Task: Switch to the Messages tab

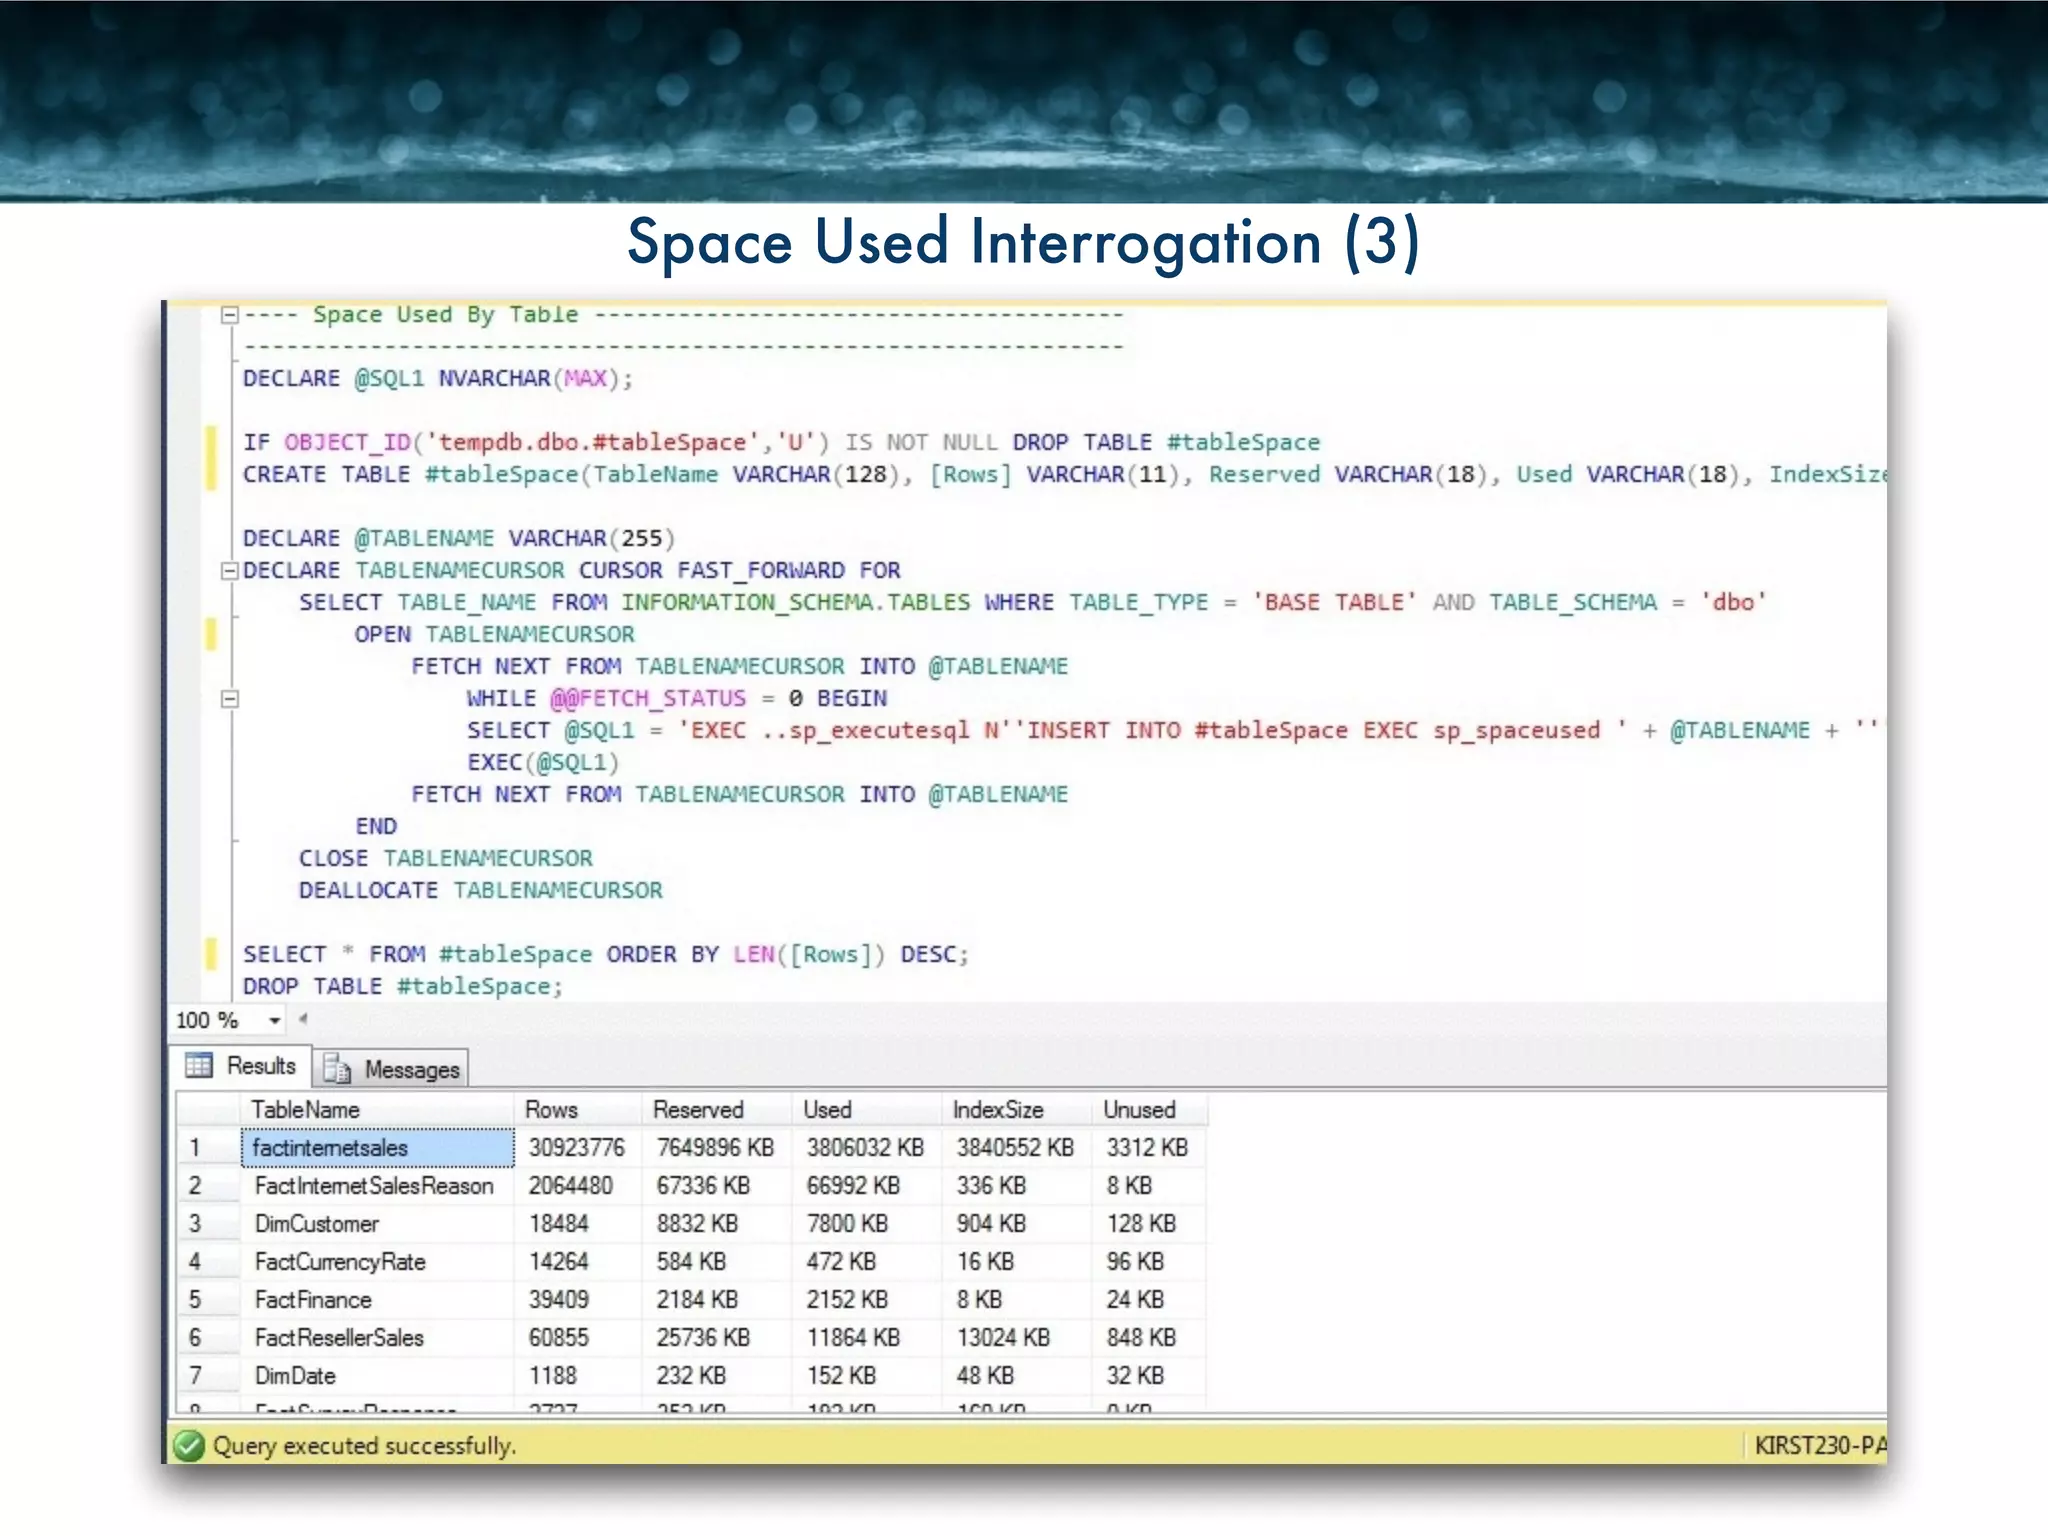Action: (411, 1070)
